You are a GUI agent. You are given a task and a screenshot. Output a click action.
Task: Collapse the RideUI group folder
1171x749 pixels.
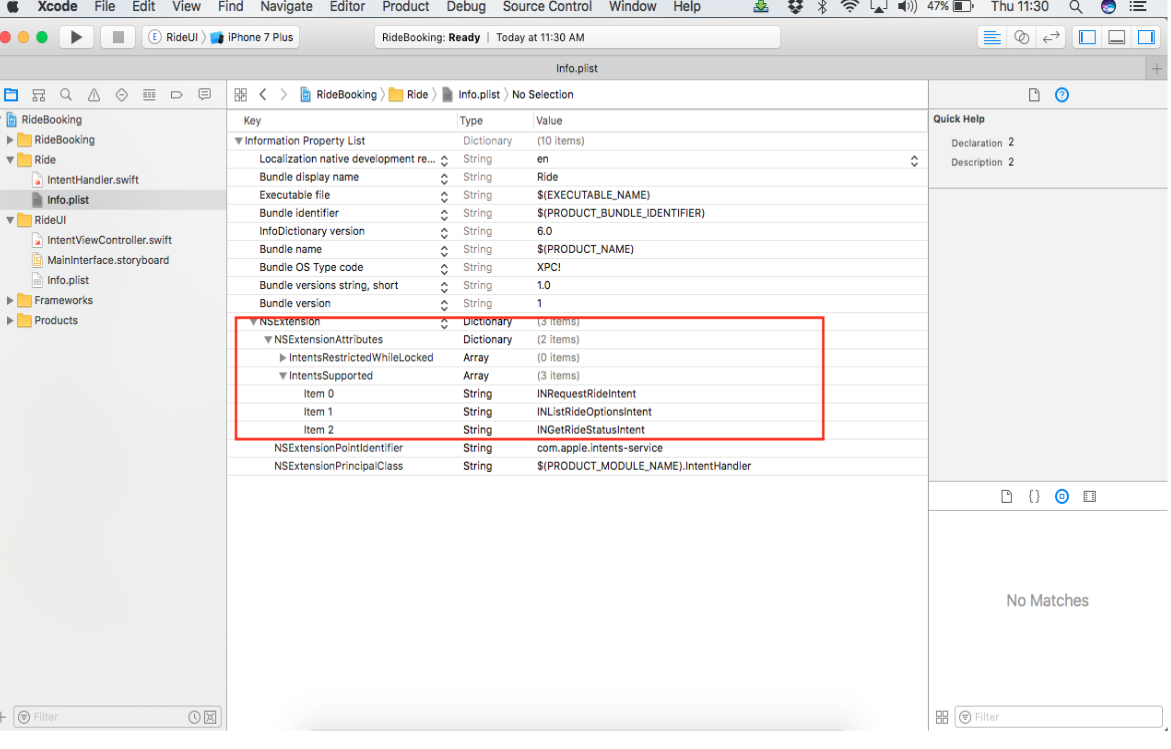10,220
